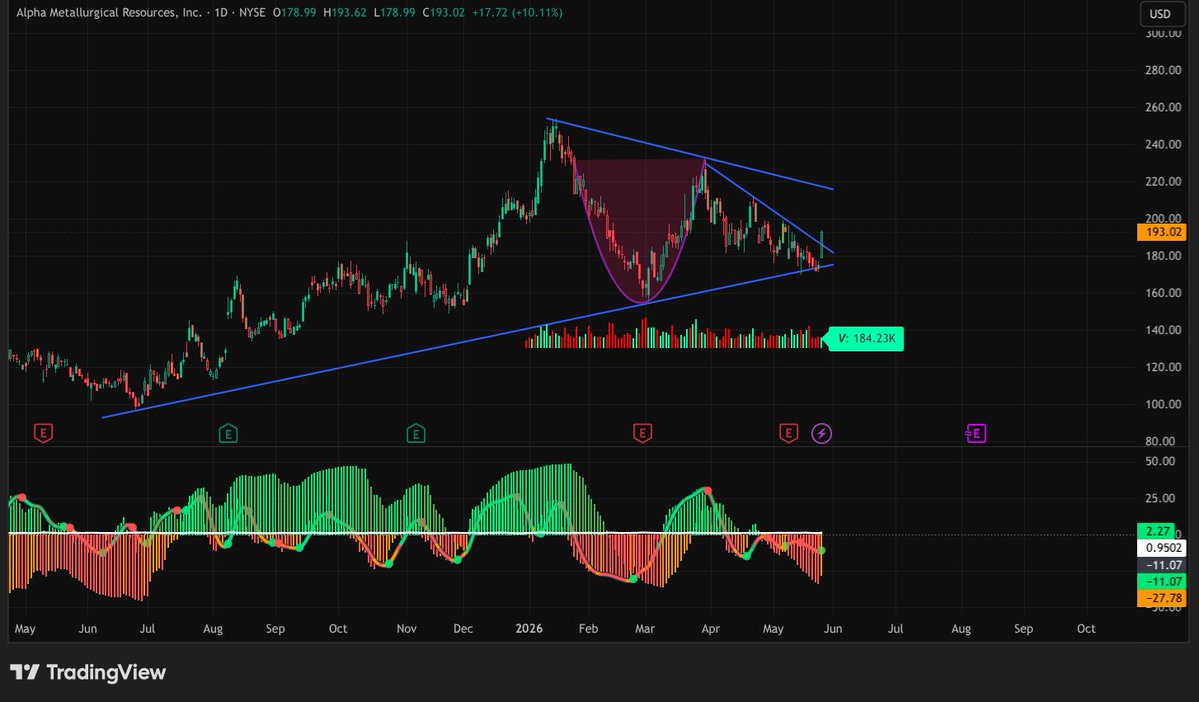Open the USD currency selector
Screen dimensions: 1199x702
pos(1160,14)
